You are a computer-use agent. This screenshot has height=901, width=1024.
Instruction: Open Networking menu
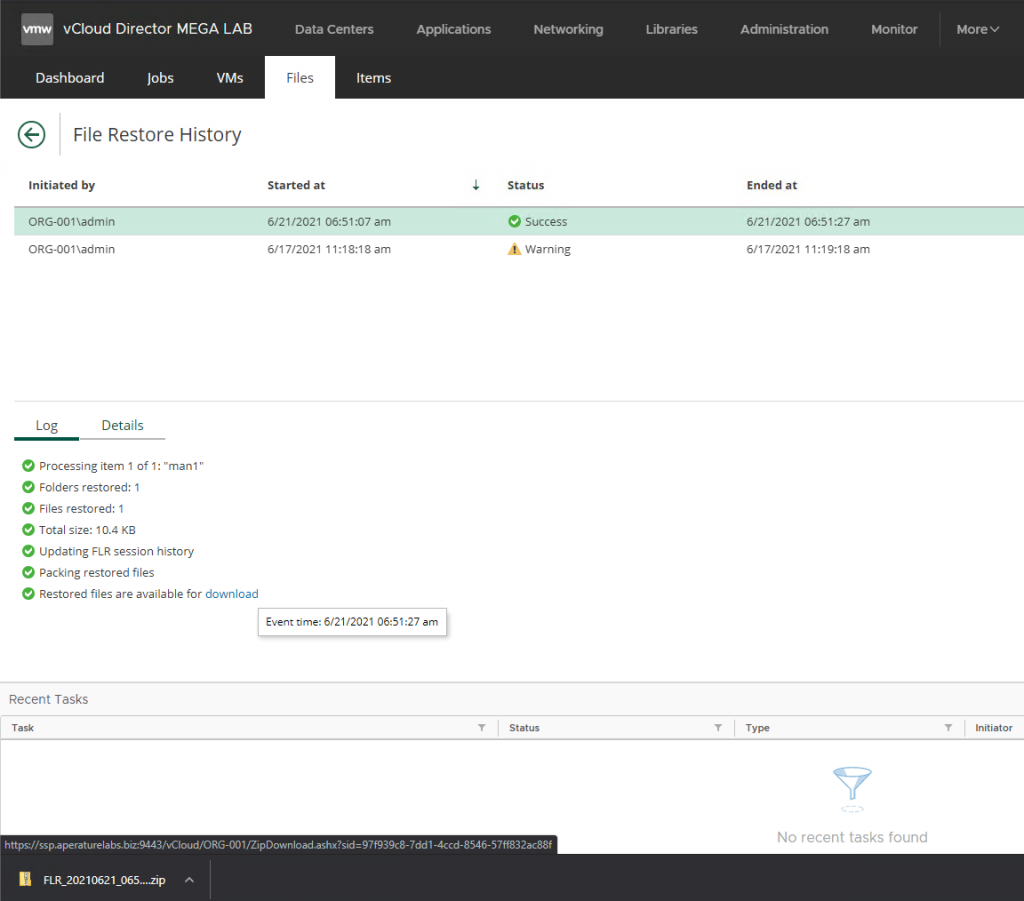568,29
